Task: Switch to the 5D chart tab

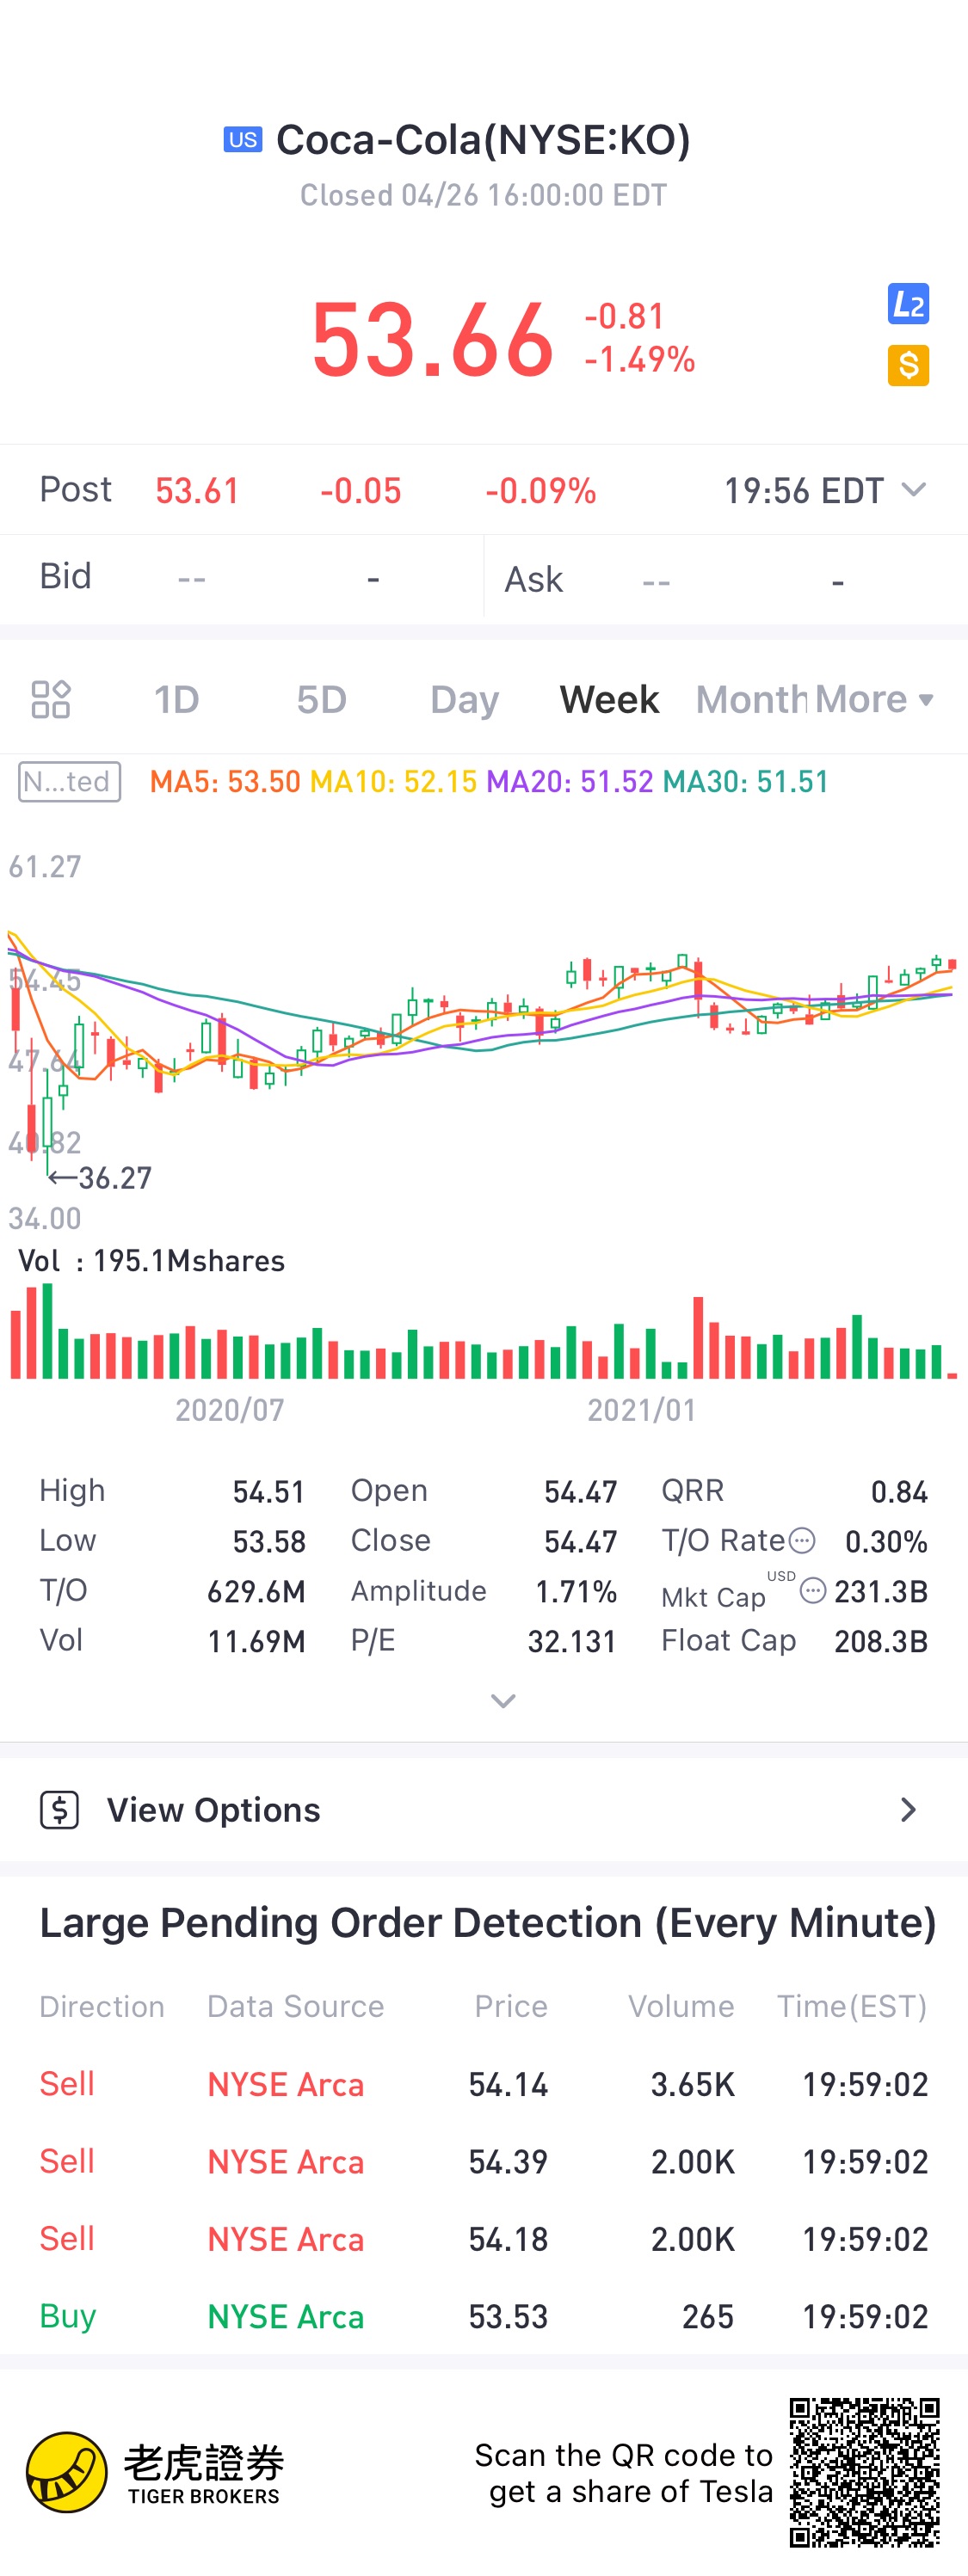Action: tap(321, 699)
